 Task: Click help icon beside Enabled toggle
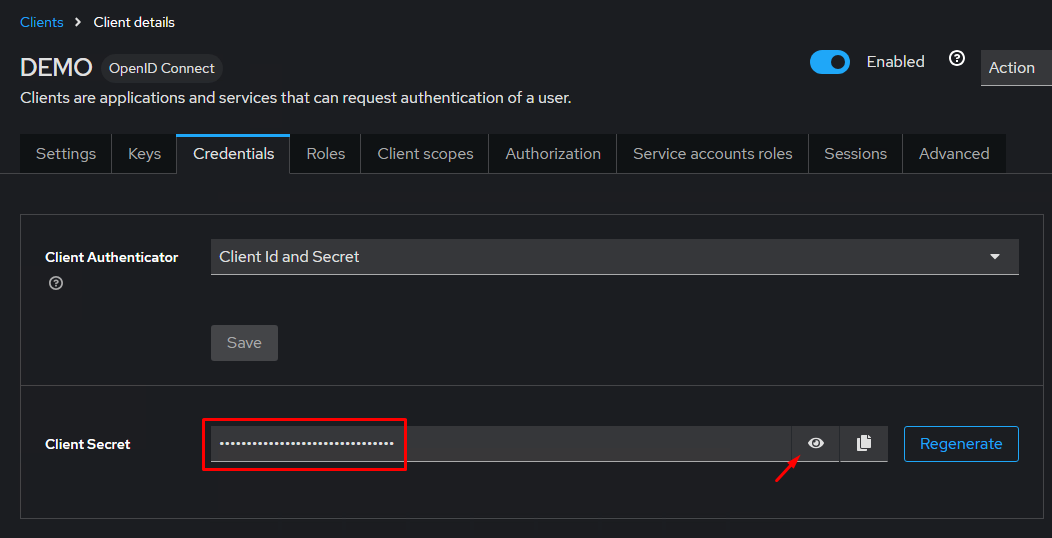point(957,59)
